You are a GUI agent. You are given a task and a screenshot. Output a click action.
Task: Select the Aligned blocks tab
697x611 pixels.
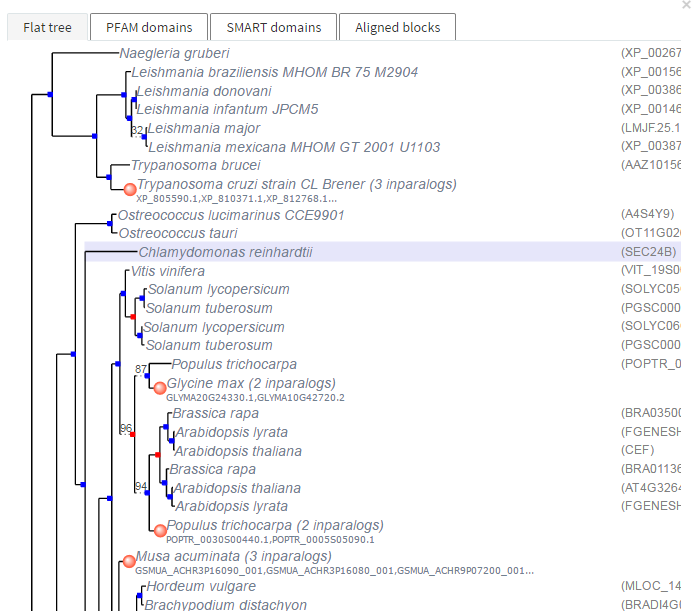coord(397,27)
